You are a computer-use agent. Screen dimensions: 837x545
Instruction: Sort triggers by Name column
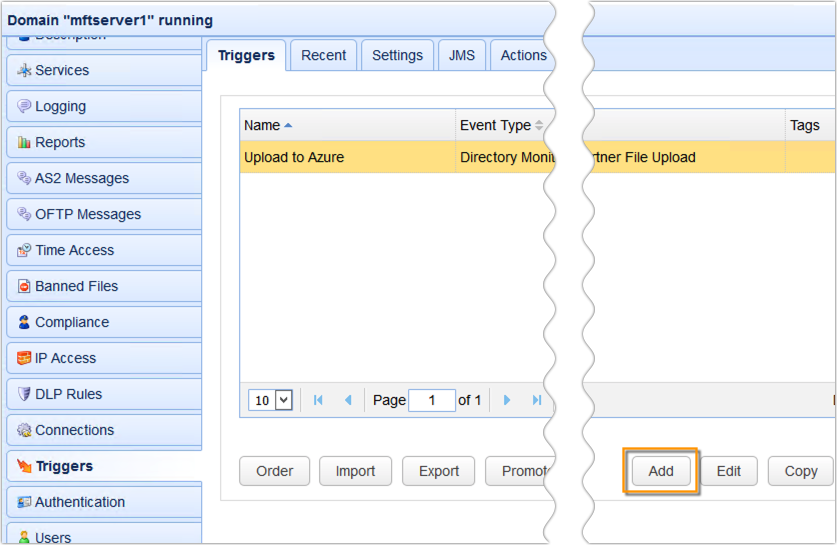[262, 125]
